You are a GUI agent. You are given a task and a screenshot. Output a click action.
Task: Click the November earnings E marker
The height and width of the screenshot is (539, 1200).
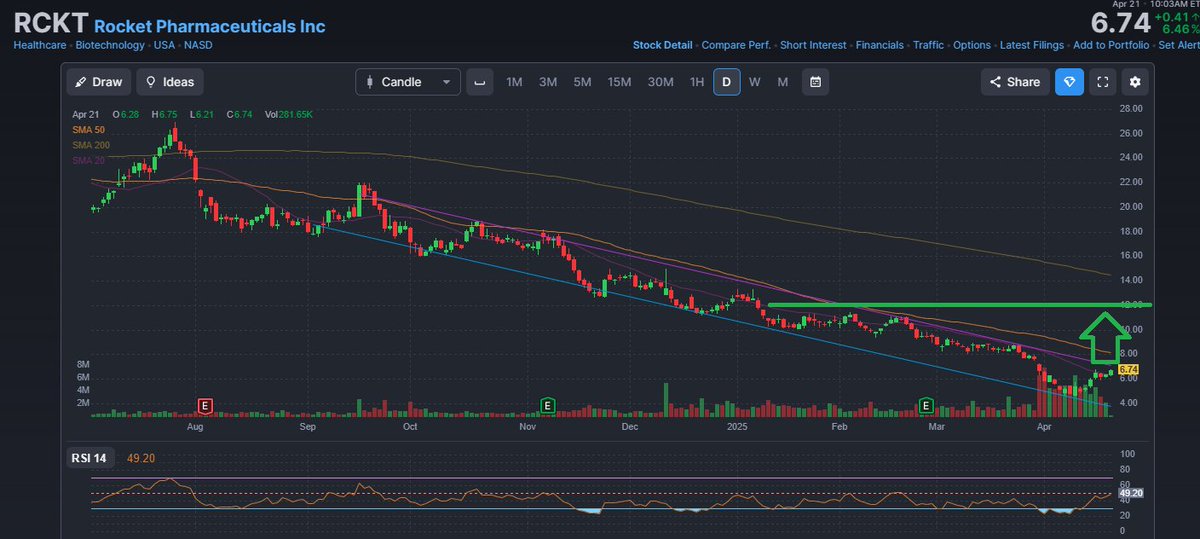coord(547,405)
